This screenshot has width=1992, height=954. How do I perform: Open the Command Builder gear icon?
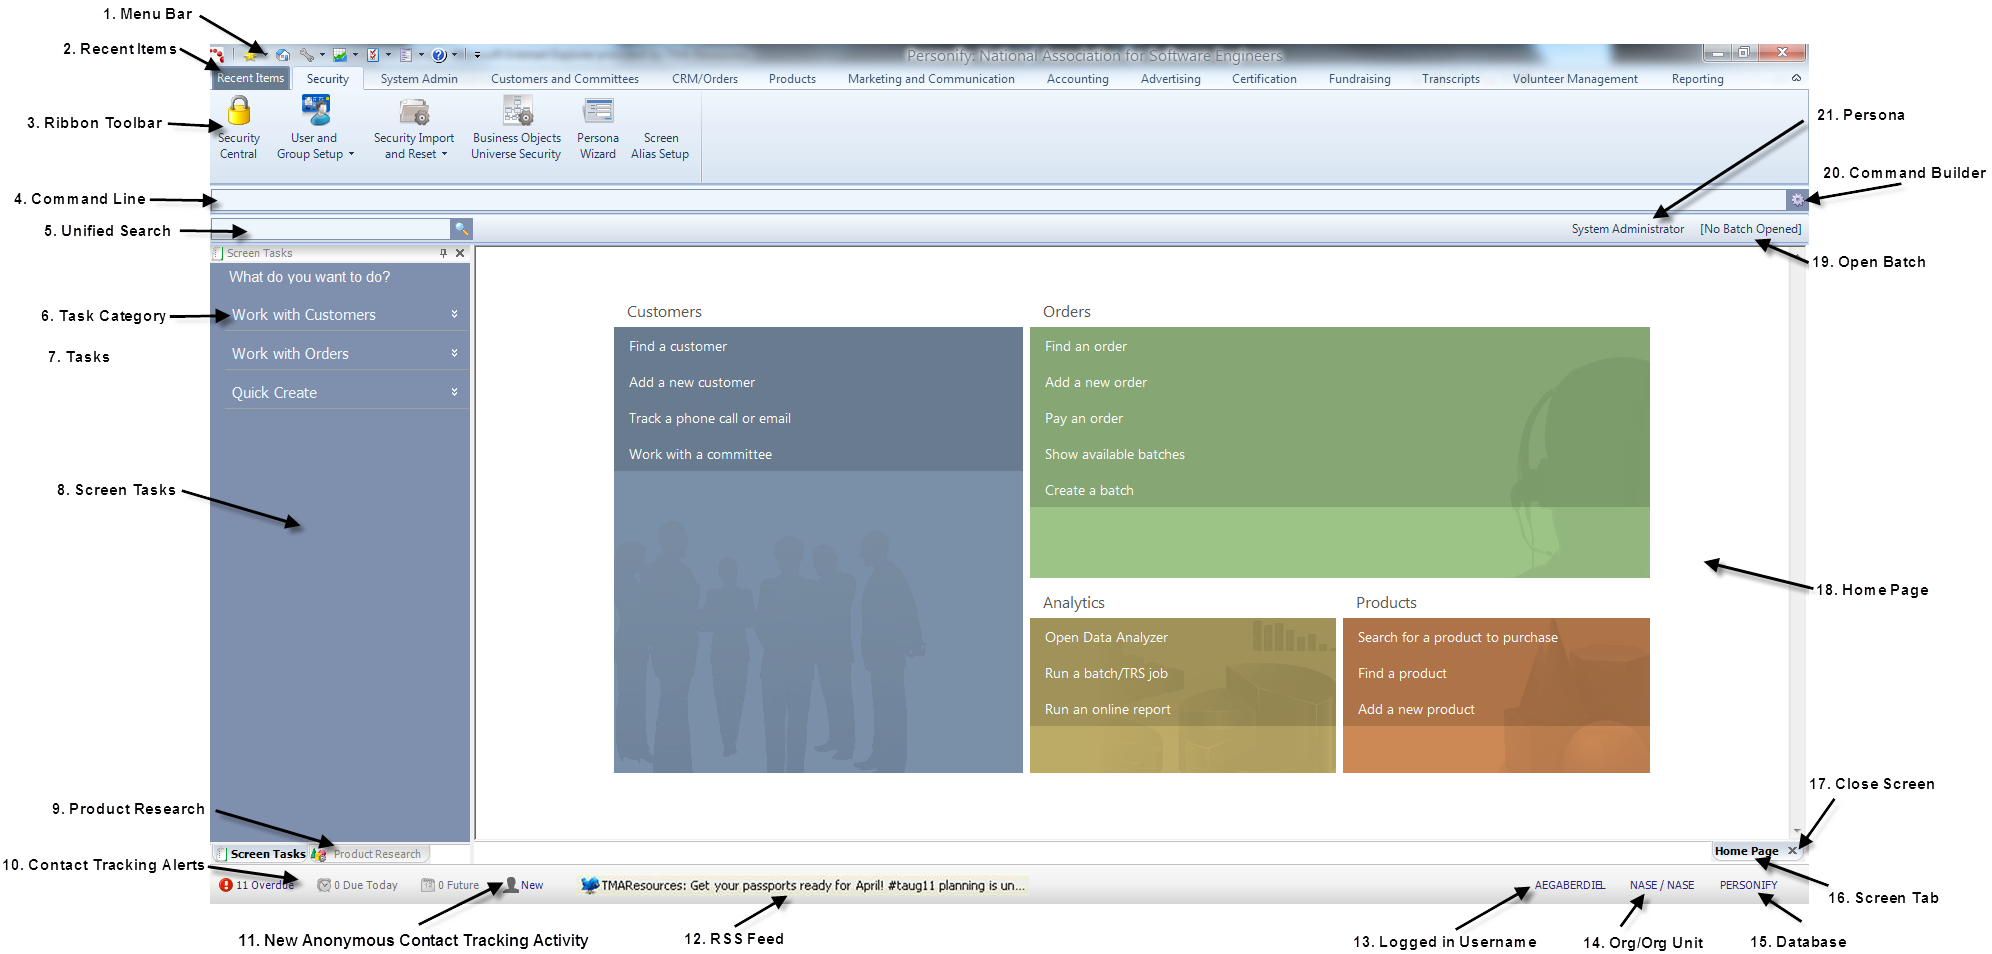coord(1797,199)
